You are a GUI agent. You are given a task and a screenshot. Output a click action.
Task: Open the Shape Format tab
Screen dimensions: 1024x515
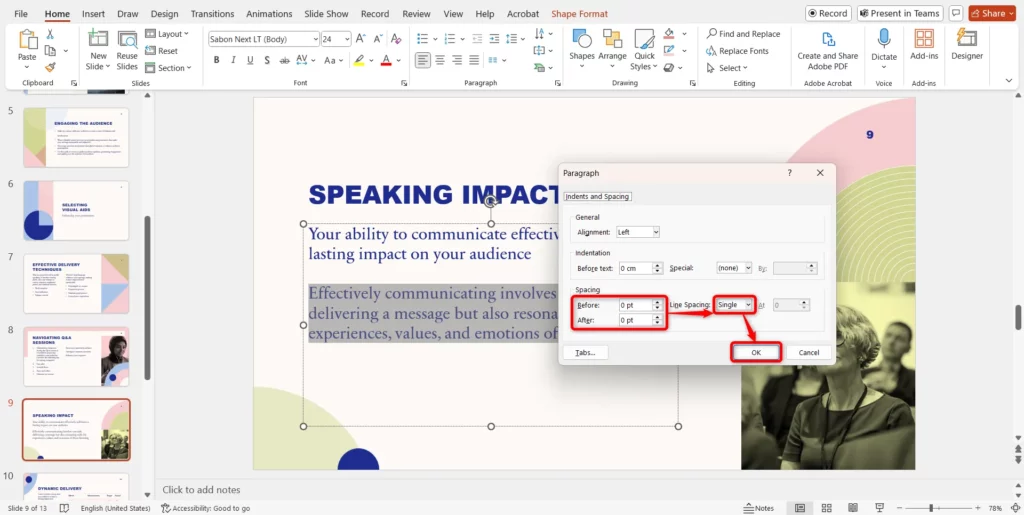(x=579, y=14)
